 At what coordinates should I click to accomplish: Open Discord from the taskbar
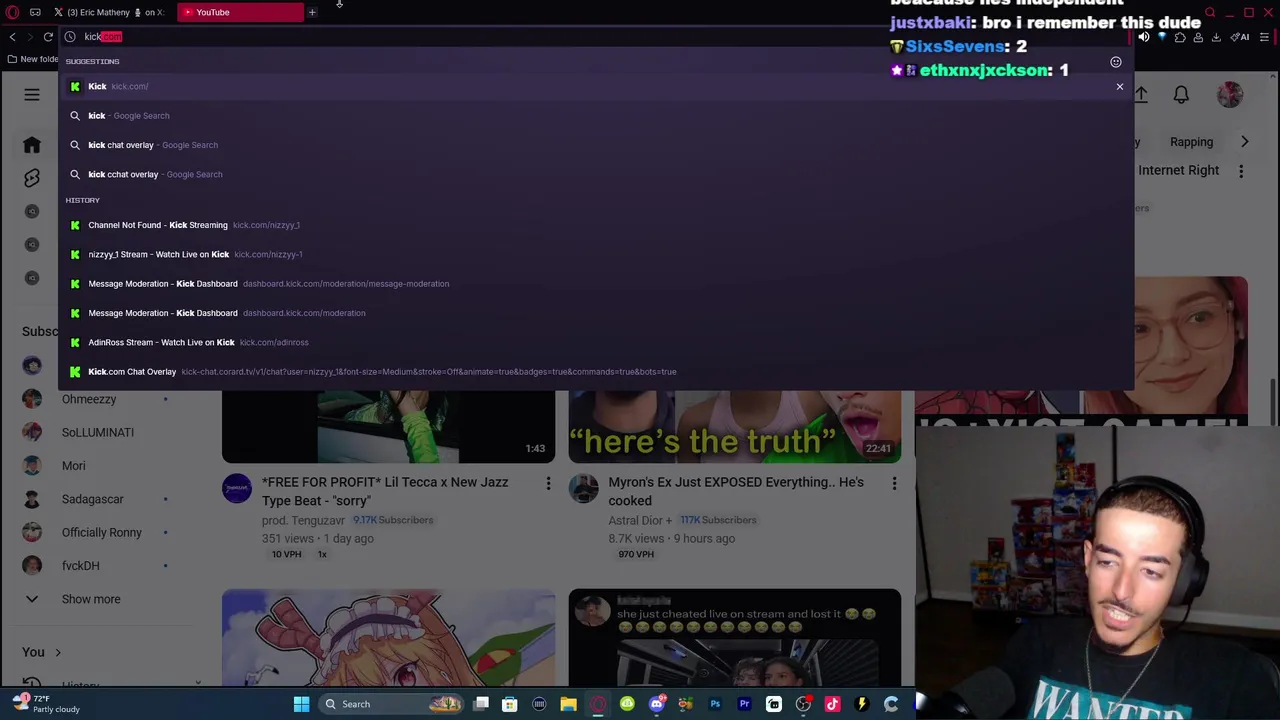pos(656,704)
